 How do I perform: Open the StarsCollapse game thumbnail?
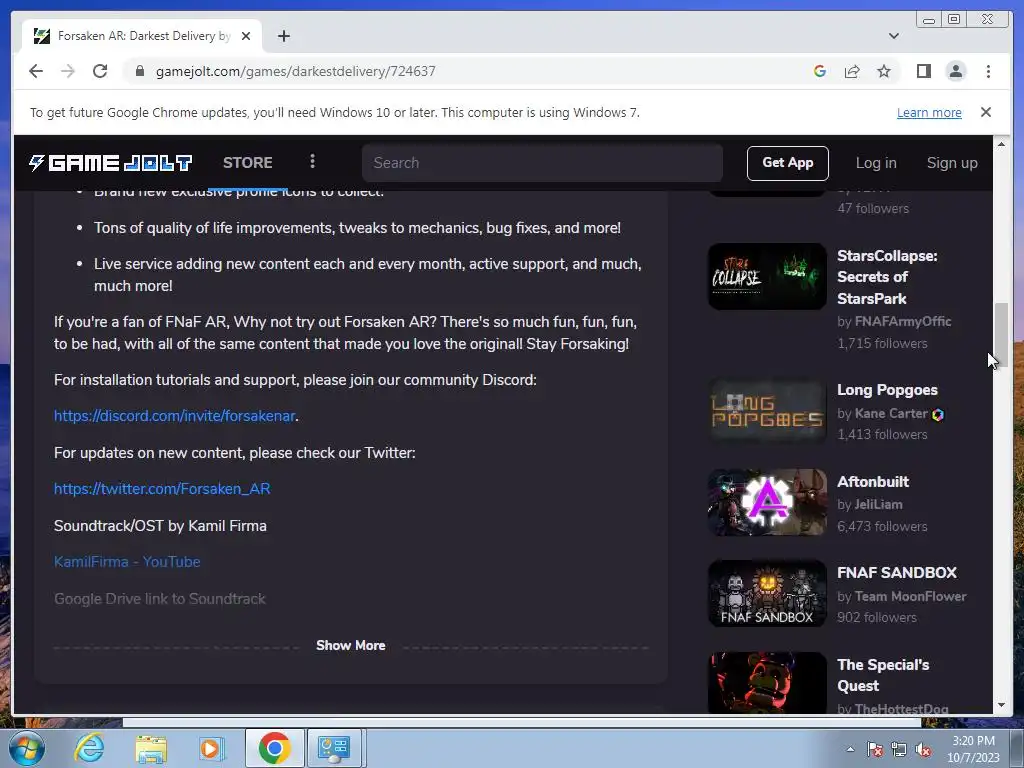(767, 276)
